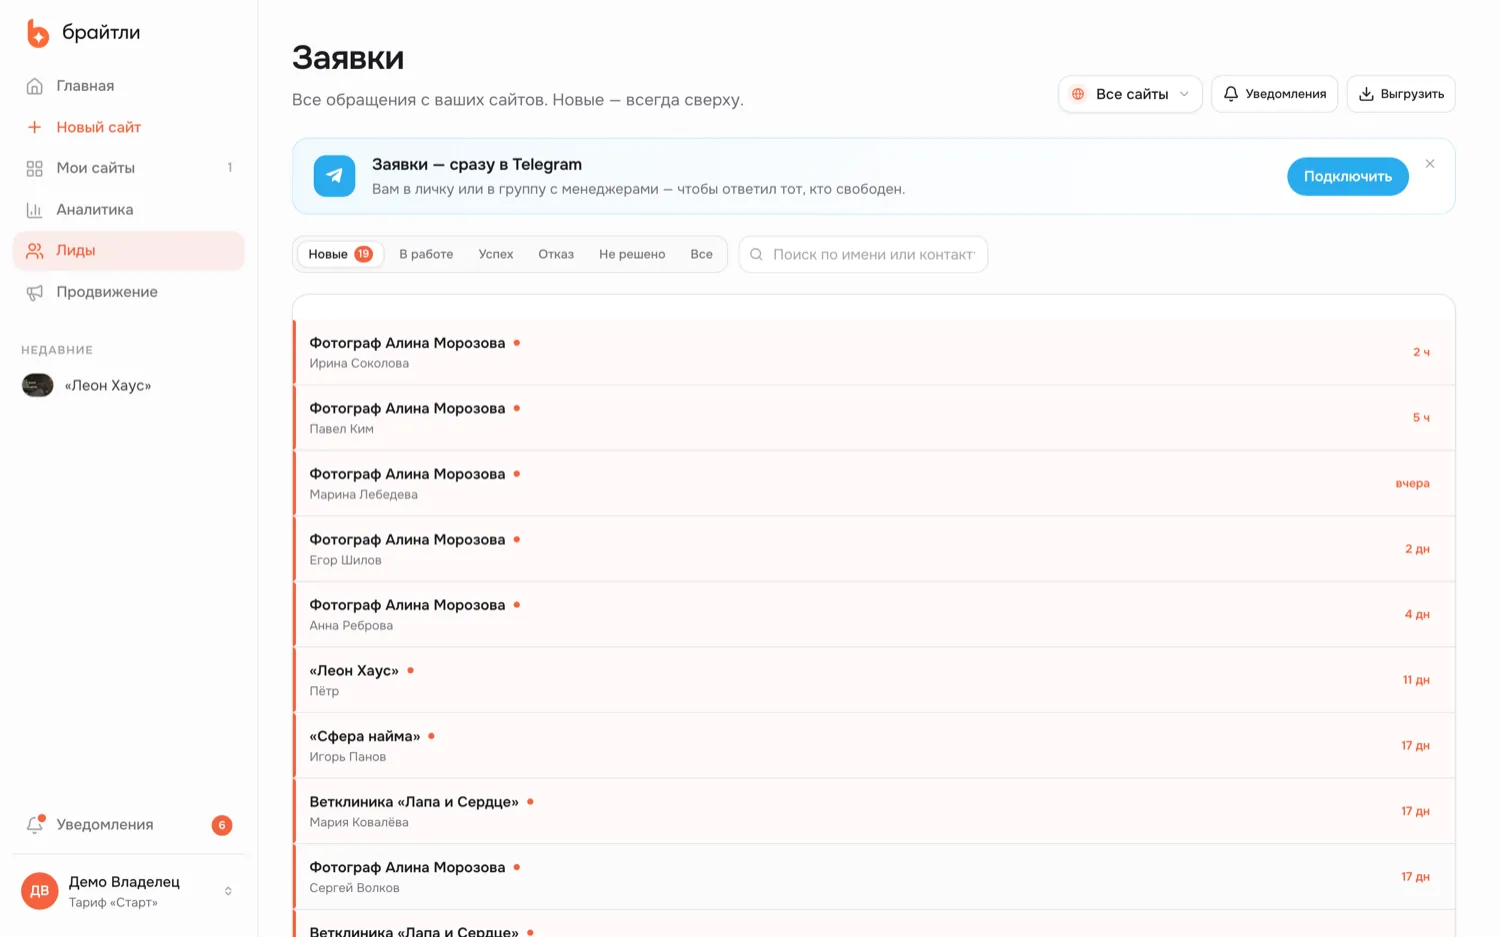Open Продвижение megaphone icon
The height and width of the screenshot is (937, 1500).
(35, 292)
